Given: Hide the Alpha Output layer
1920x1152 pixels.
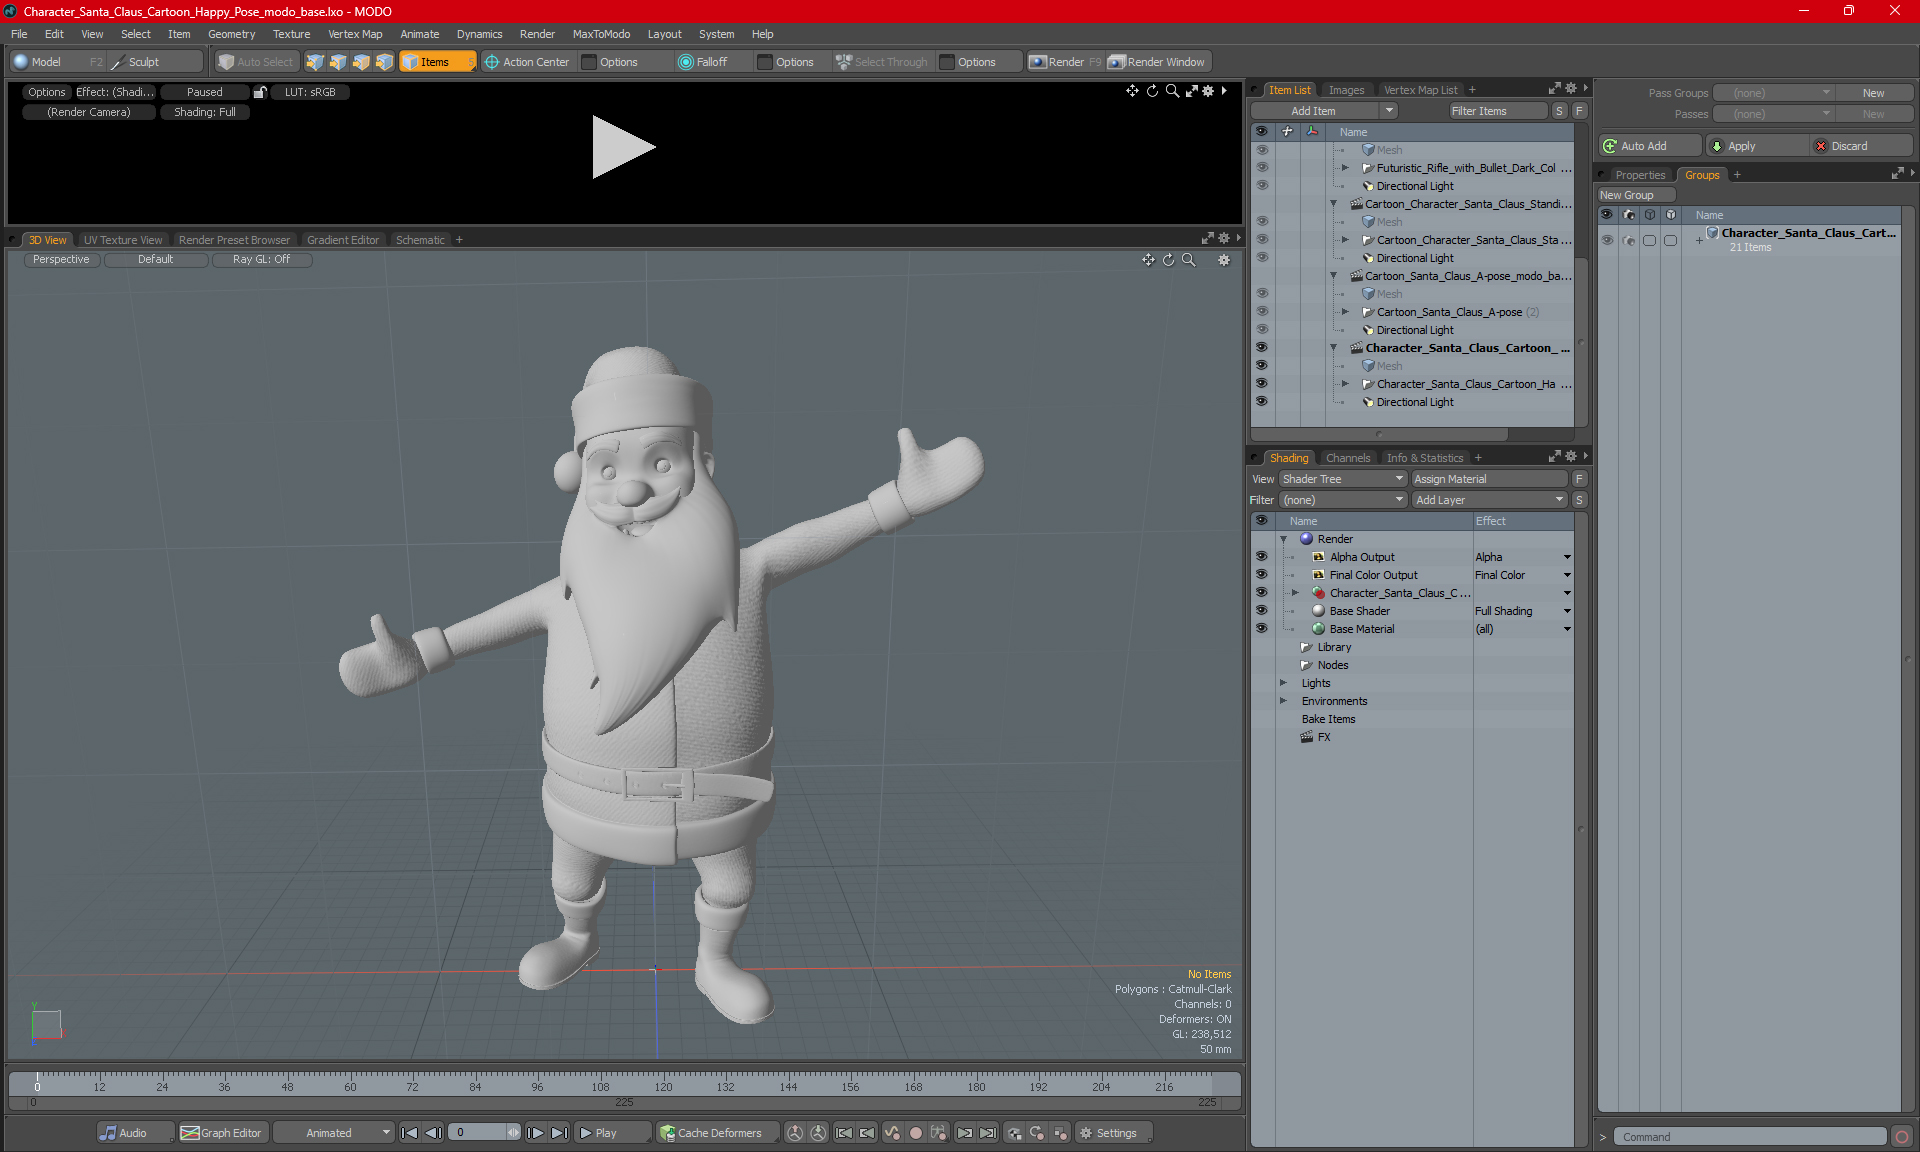Looking at the screenshot, I should coord(1261,557).
